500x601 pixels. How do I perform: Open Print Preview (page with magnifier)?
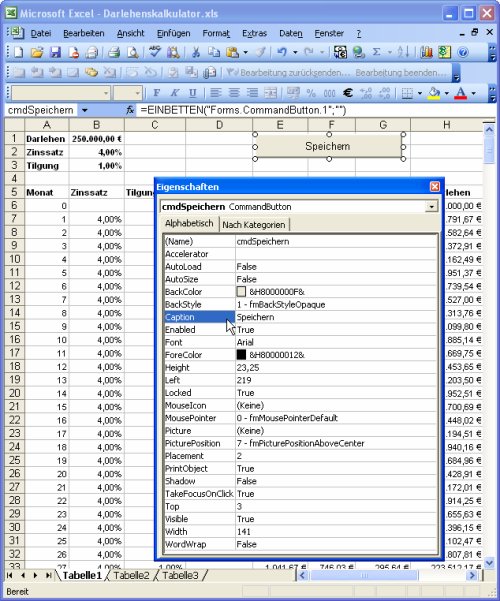click(132, 52)
